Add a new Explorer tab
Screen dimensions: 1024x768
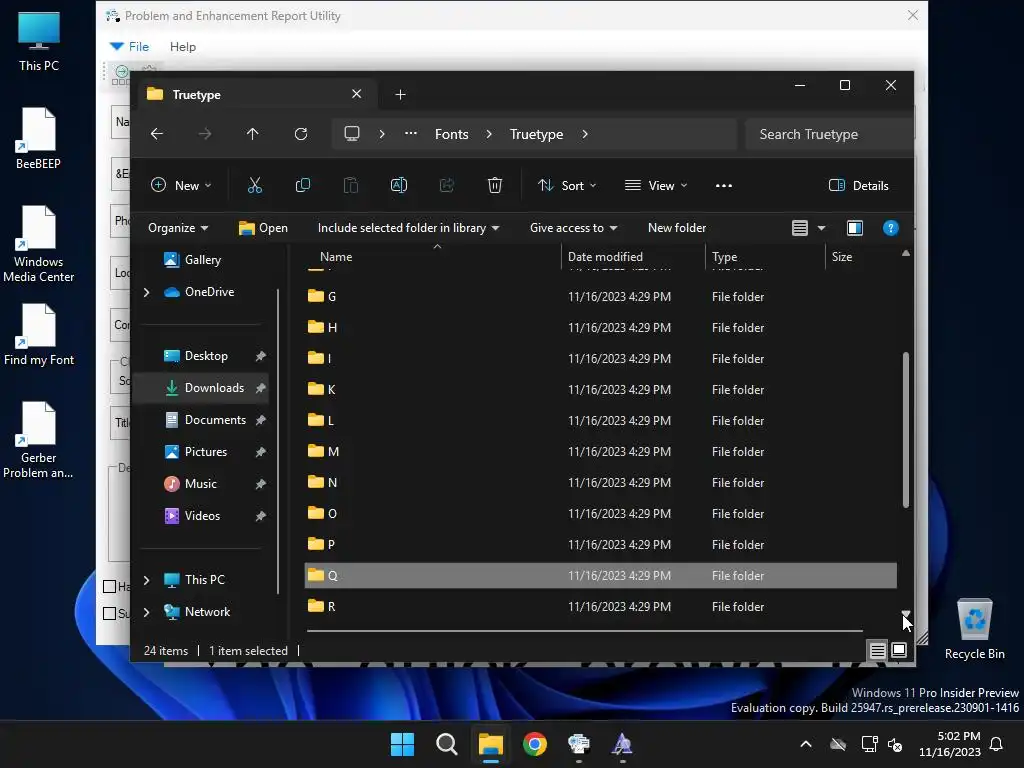pyautogui.click(x=400, y=95)
